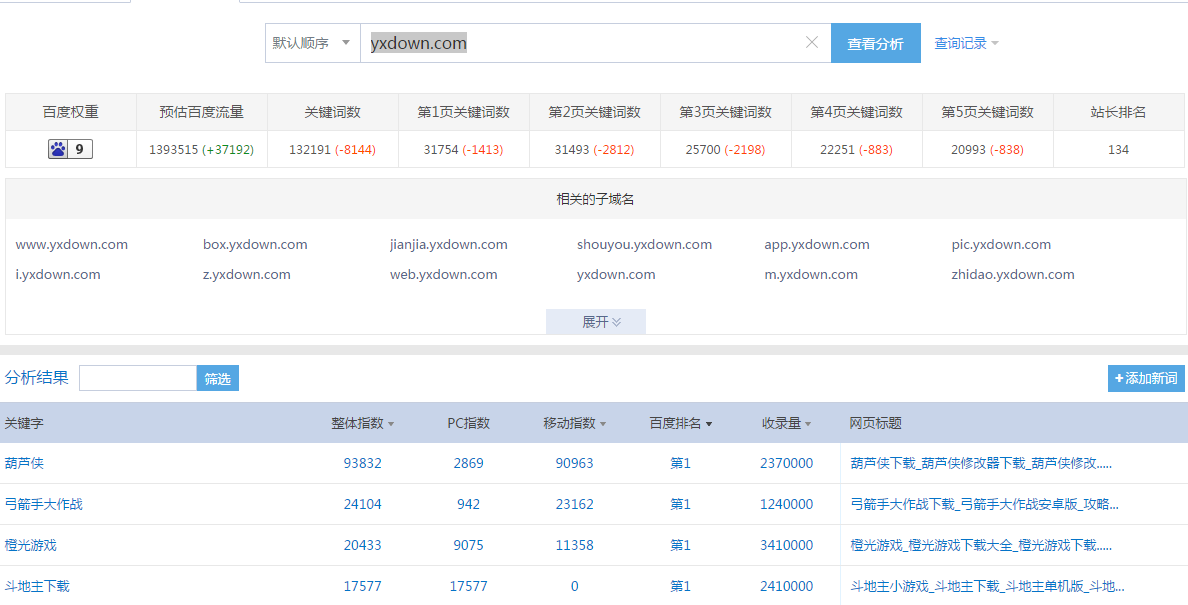Open subdomain zhidao.yxdown.com

1013,274
